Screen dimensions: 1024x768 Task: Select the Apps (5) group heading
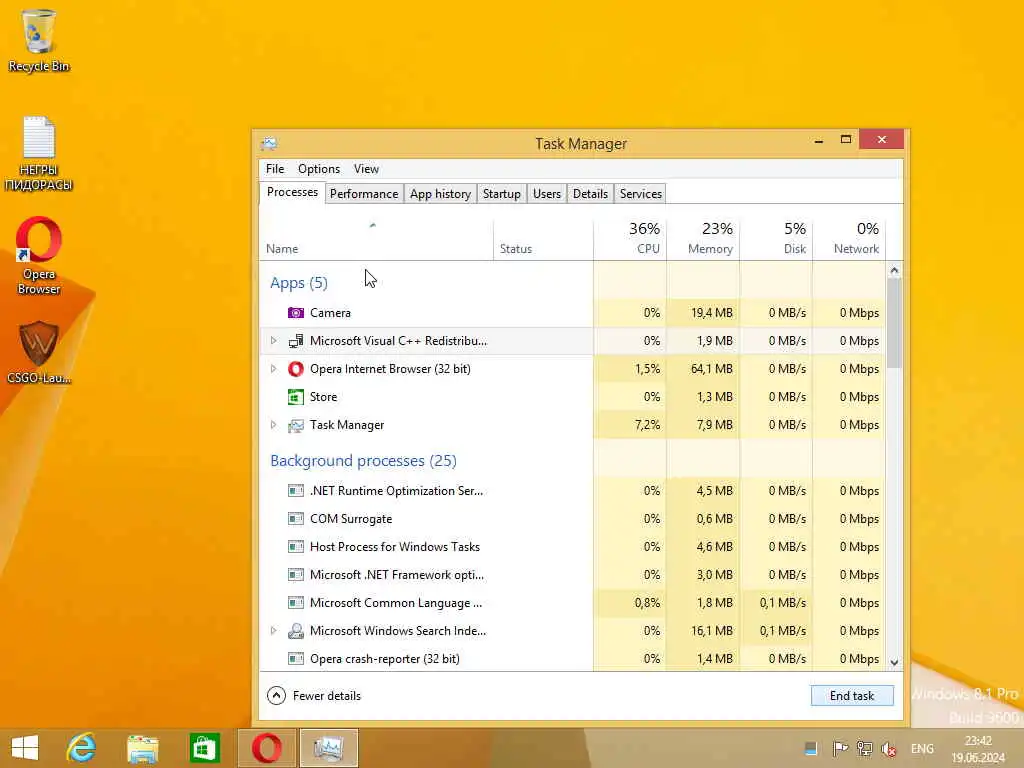click(298, 283)
